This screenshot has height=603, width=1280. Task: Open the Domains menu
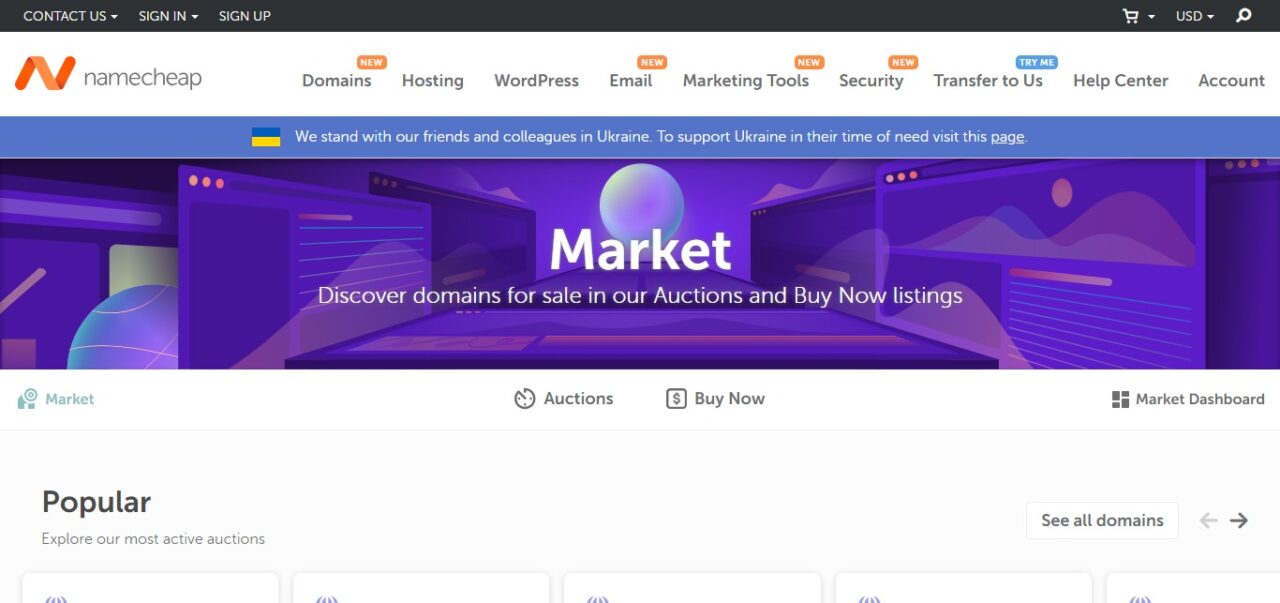coord(337,81)
